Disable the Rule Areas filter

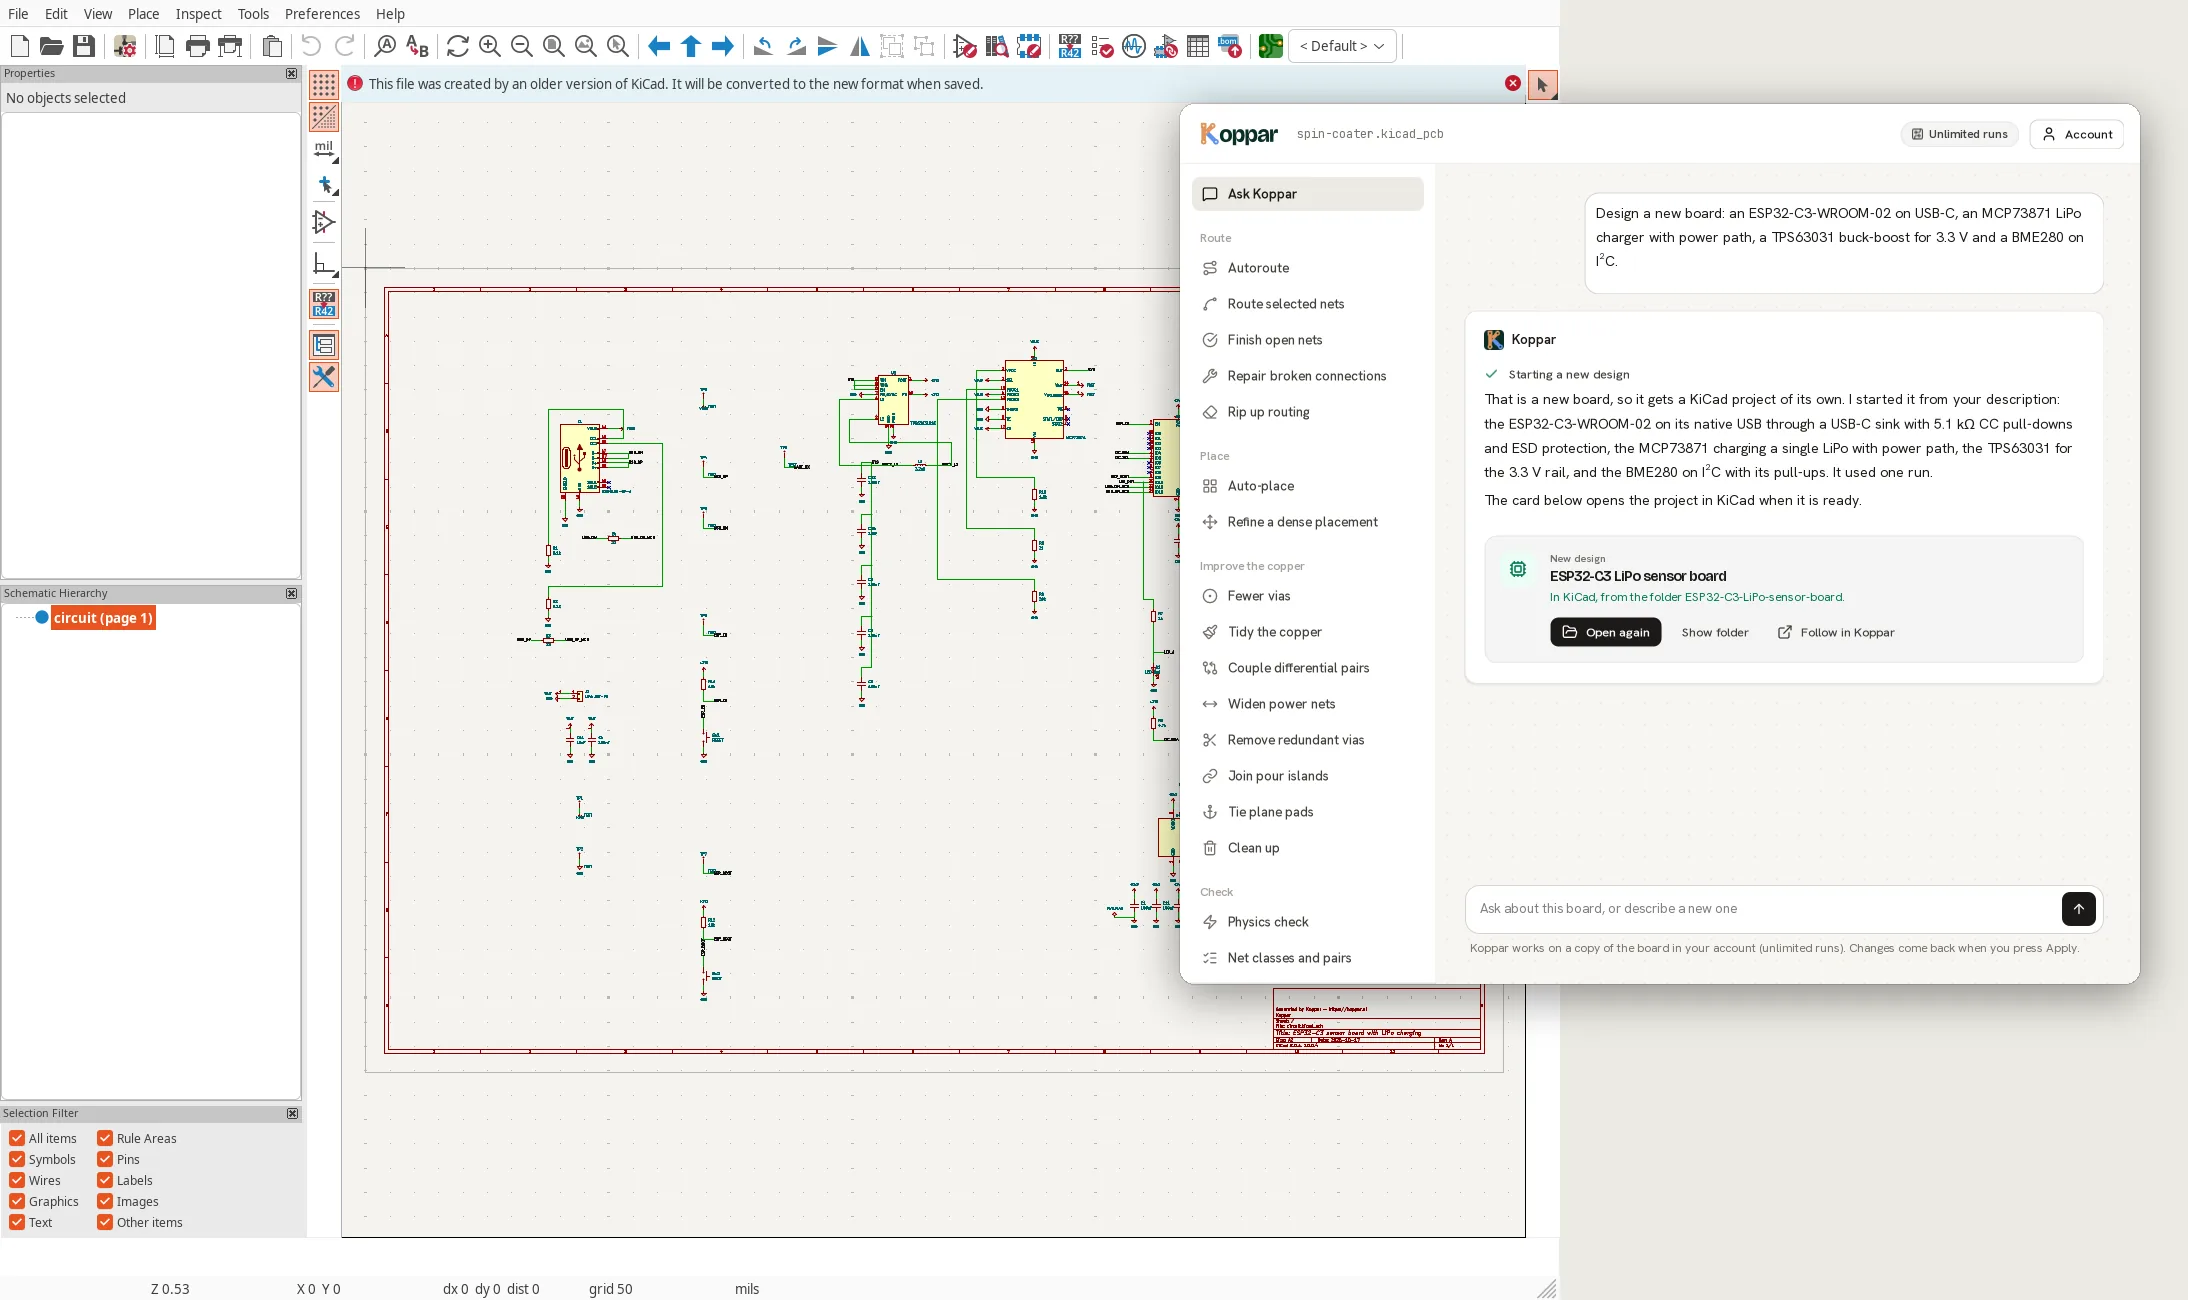point(105,1138)
